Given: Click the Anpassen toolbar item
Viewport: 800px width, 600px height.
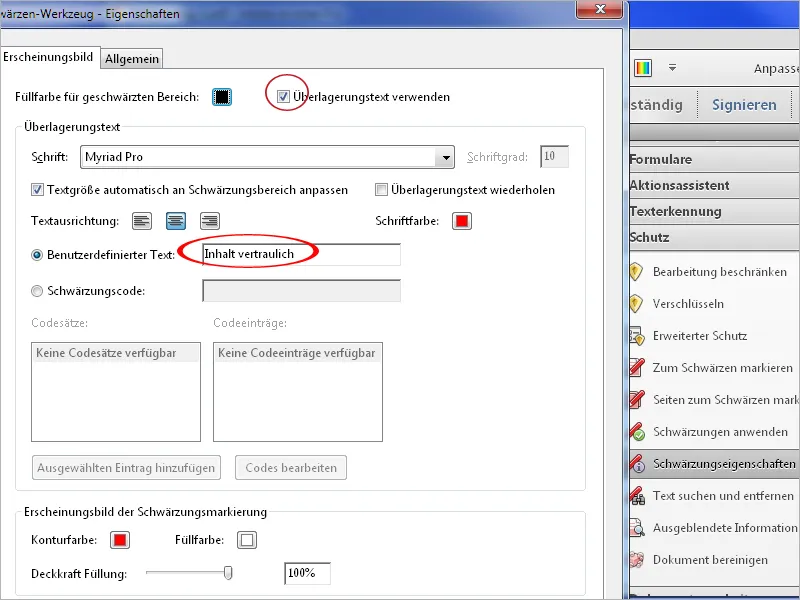Looking at the screenshot, I should coord(777,68).
